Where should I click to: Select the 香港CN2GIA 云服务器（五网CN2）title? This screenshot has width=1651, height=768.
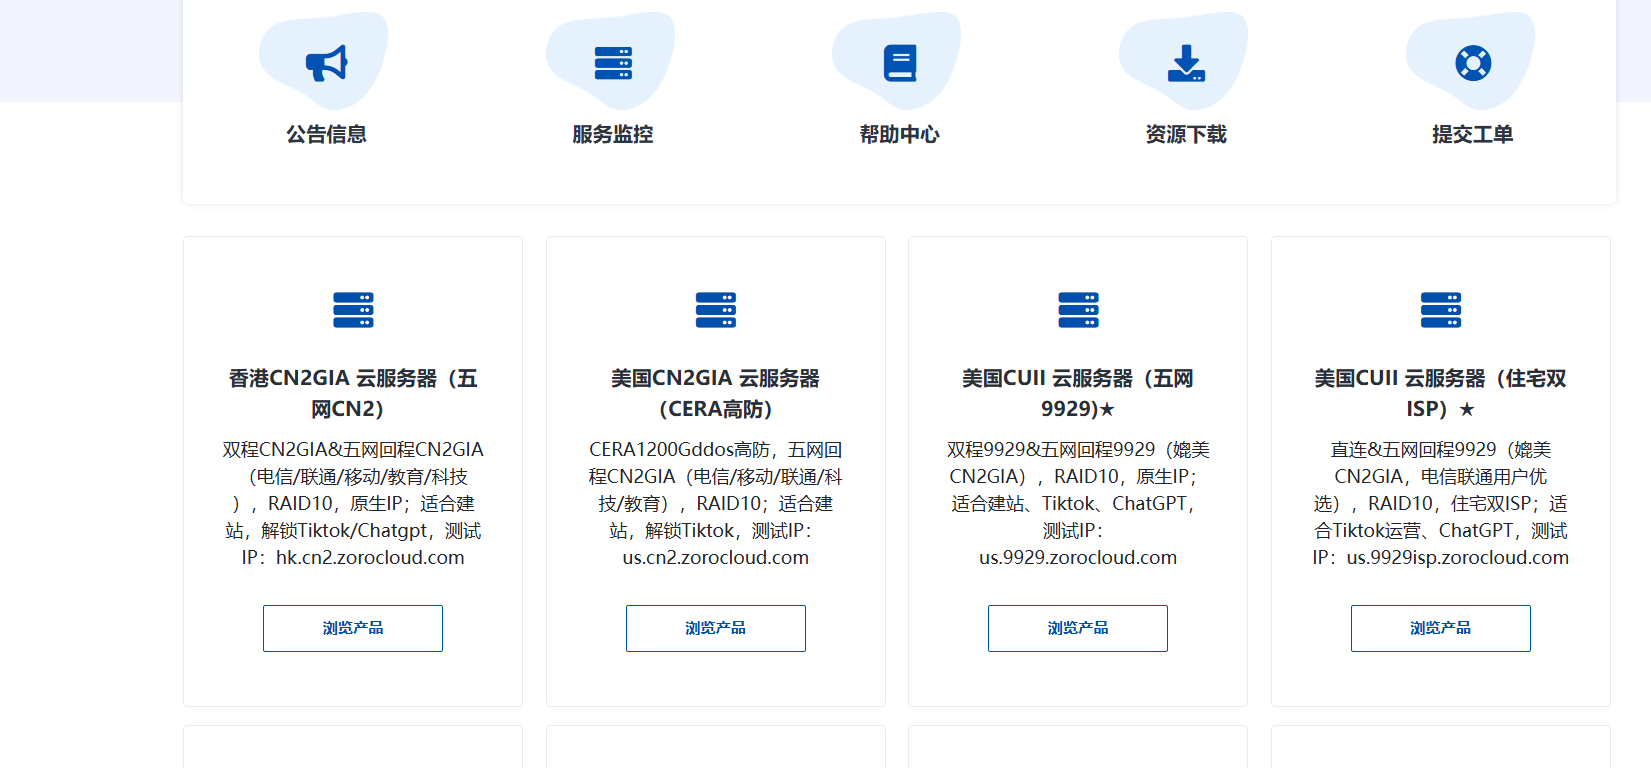353,393
